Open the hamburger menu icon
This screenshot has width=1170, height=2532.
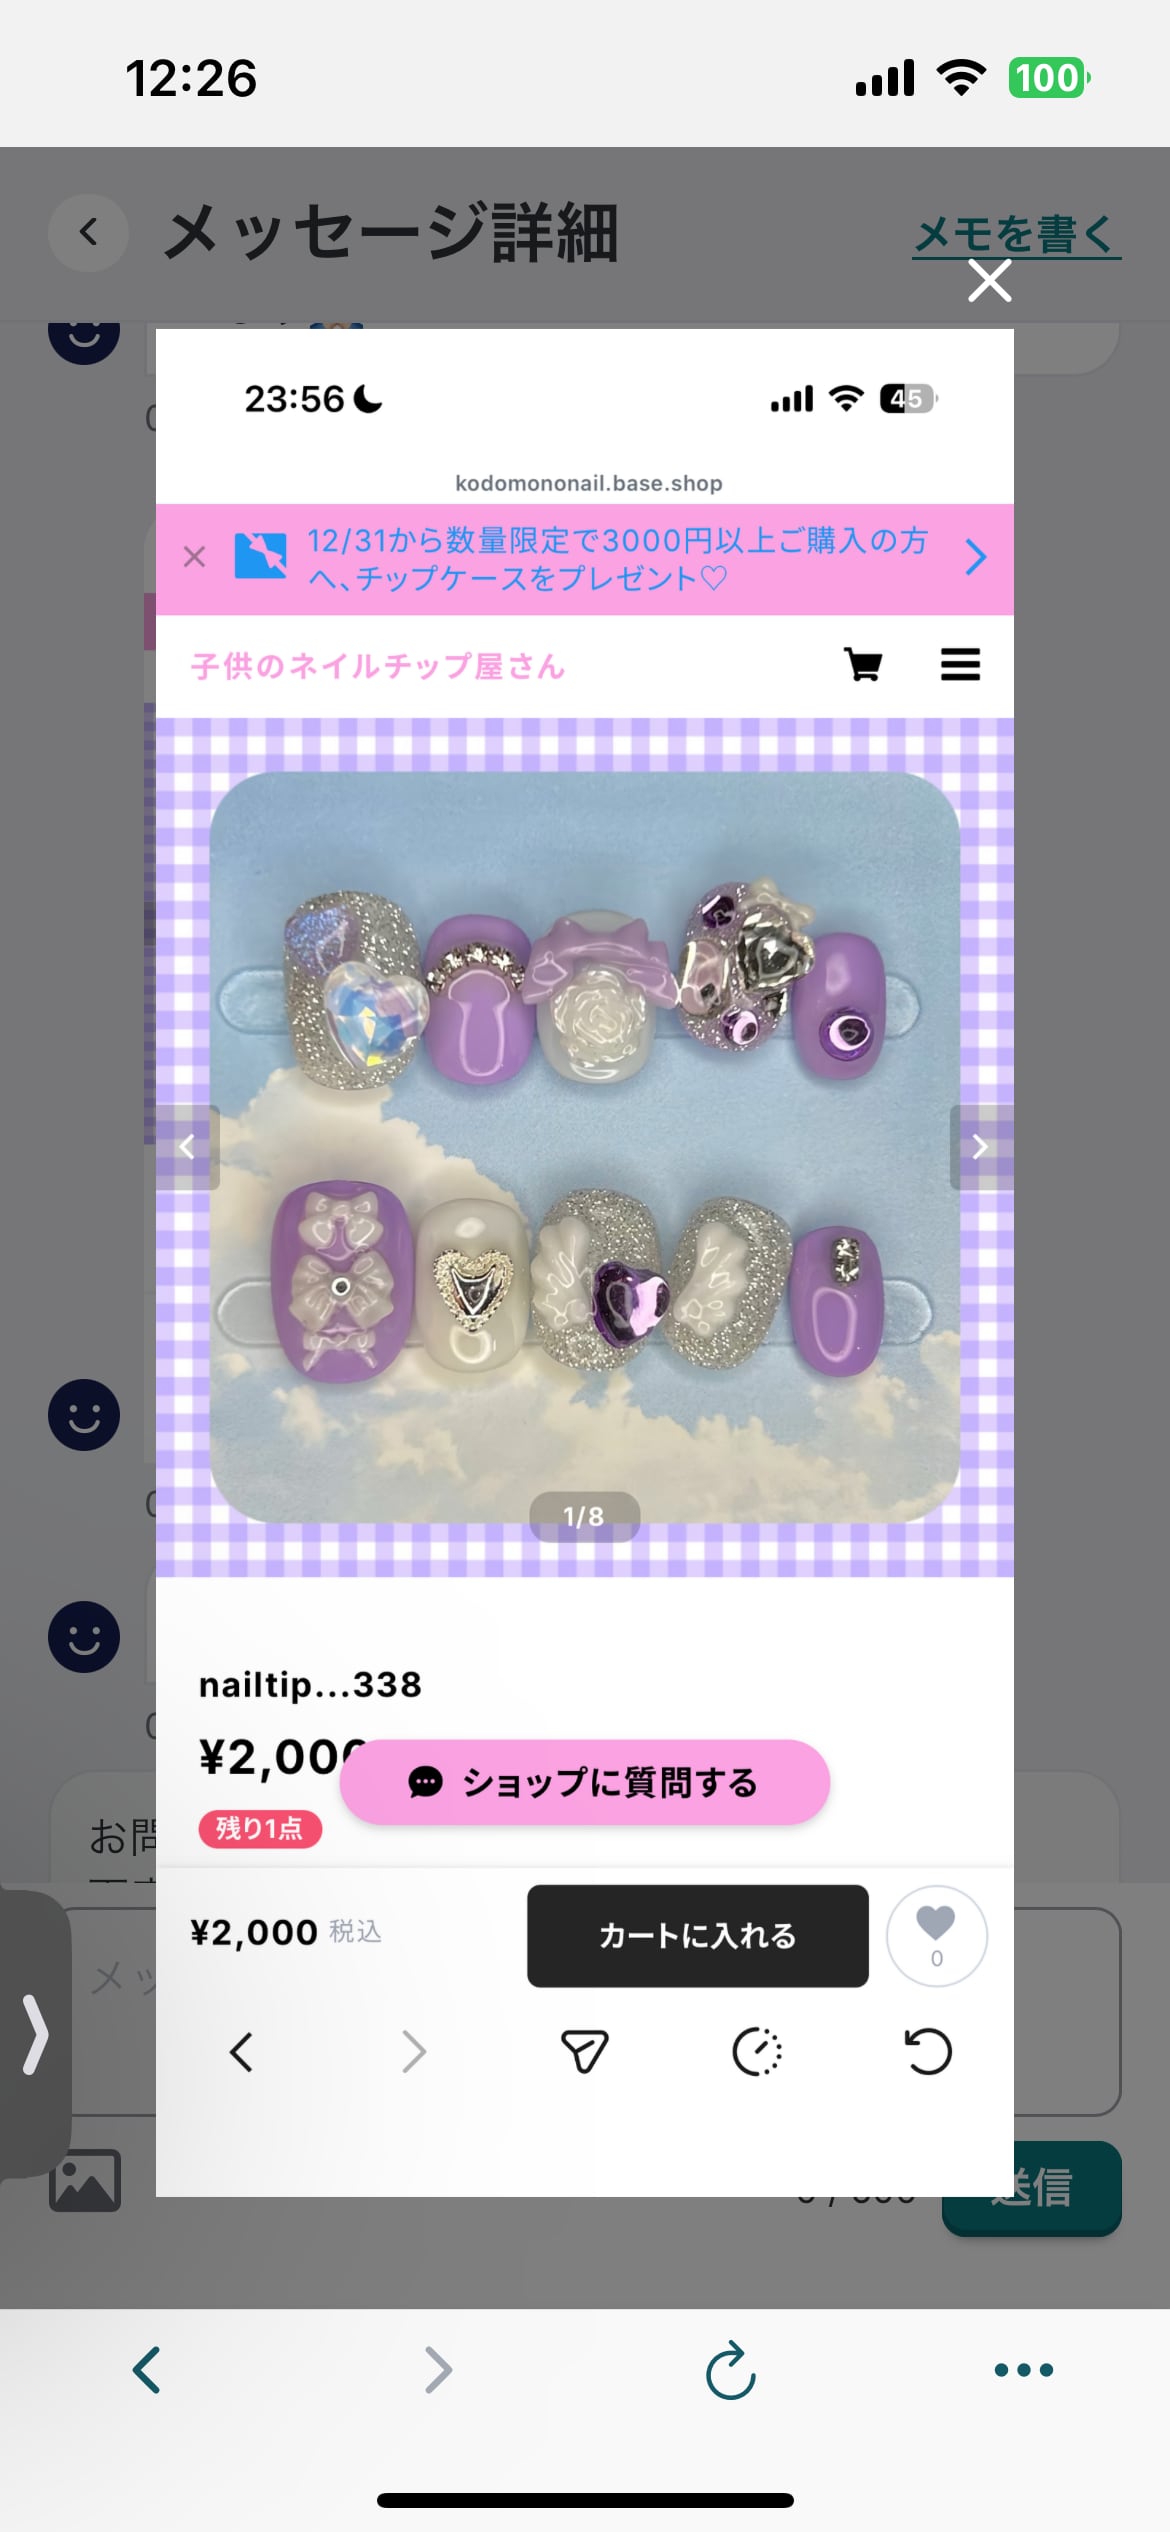pyautogui.click(x=960, y=664)
